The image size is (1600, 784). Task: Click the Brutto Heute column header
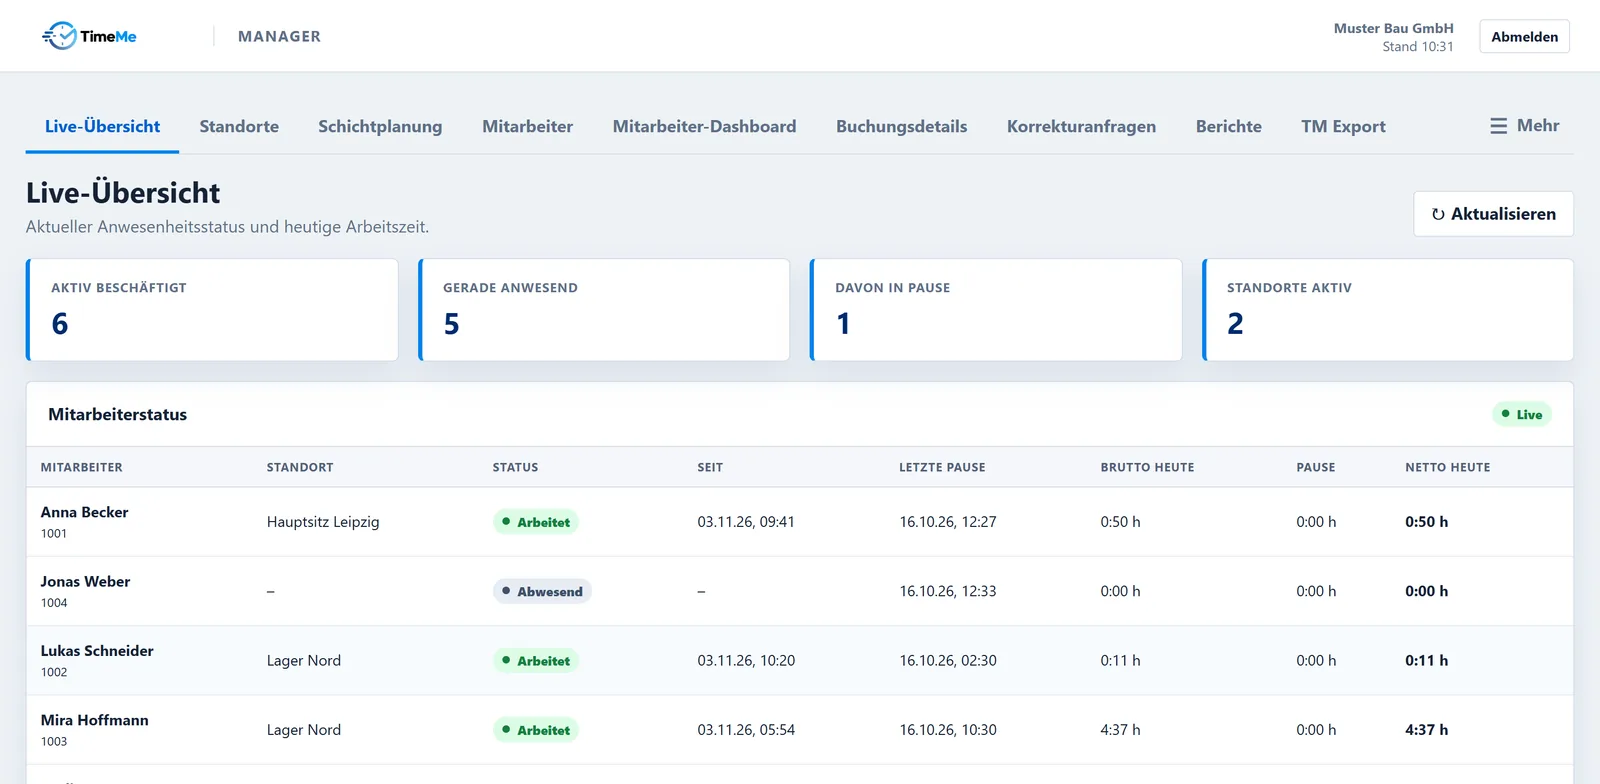(1147, 467)
